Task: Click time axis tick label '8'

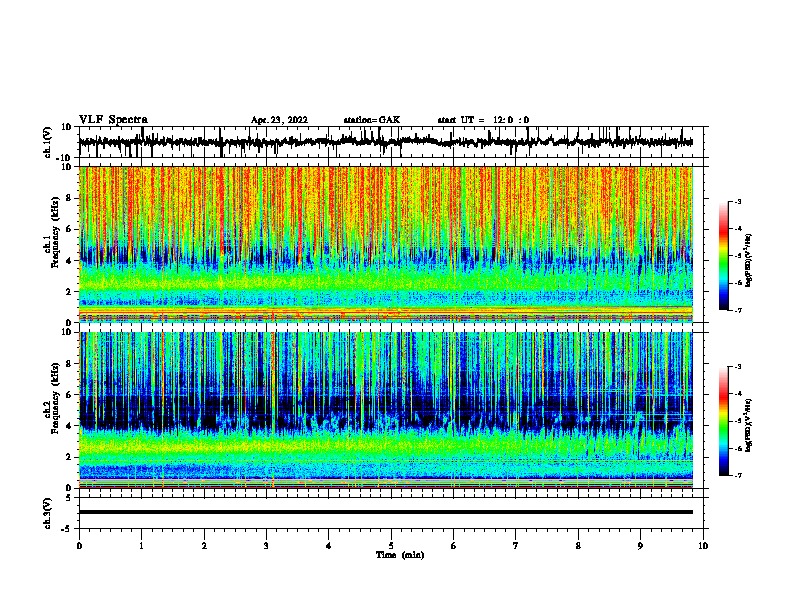Action: point(578,546)
